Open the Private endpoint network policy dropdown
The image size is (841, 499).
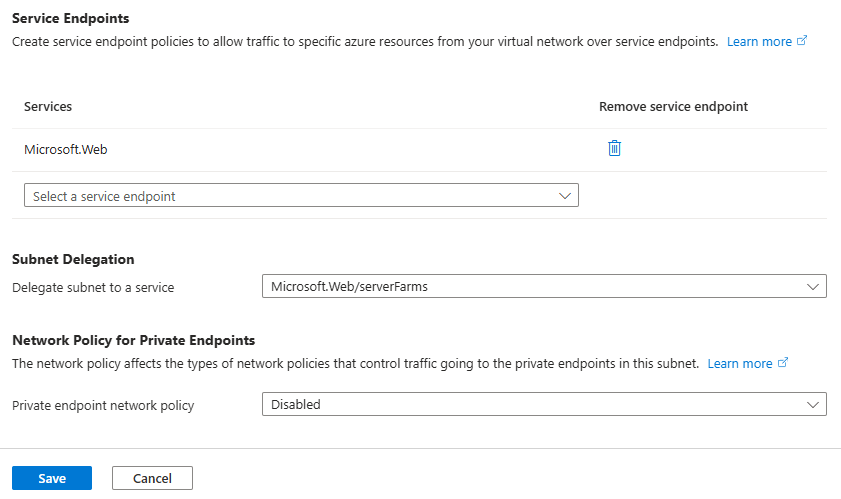(x=544, y=404)
